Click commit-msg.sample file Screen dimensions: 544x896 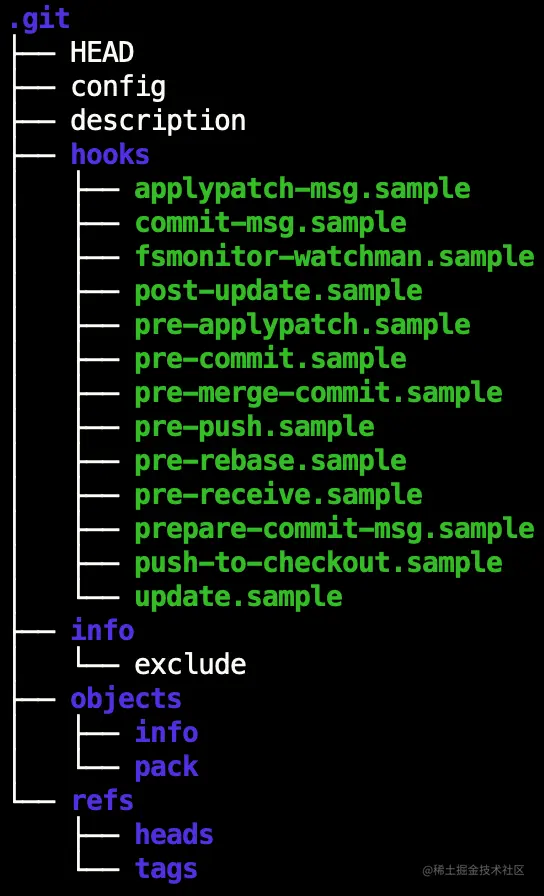[270, 223]
